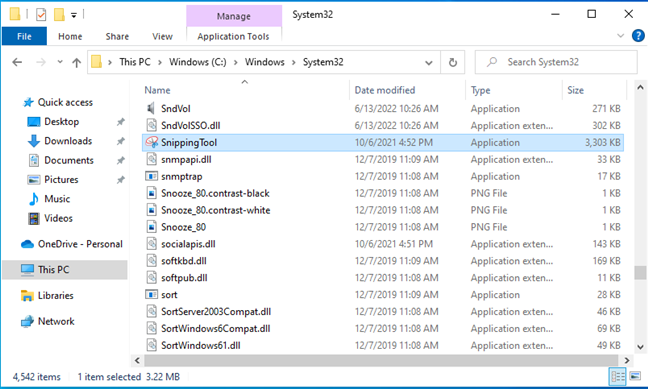
Task: Click the refresh icon beside address bar
Action: (x=453, y=62)
